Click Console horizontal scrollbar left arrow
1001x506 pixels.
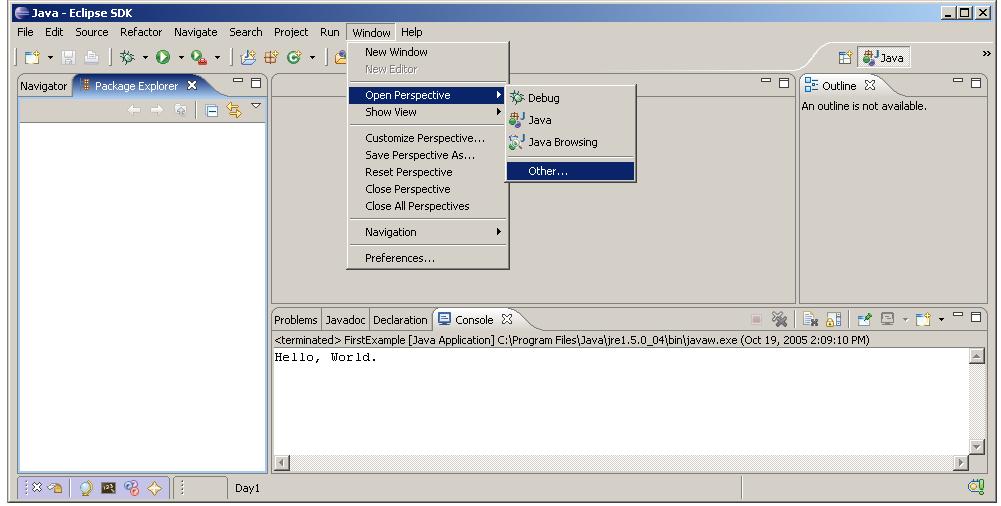[x=282, y=463]
